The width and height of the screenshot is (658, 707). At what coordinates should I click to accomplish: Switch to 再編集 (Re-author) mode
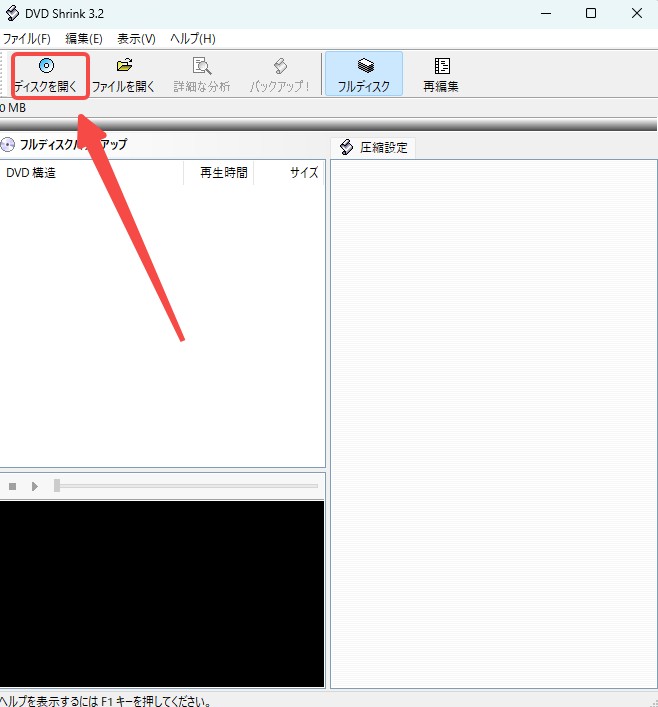441,74
